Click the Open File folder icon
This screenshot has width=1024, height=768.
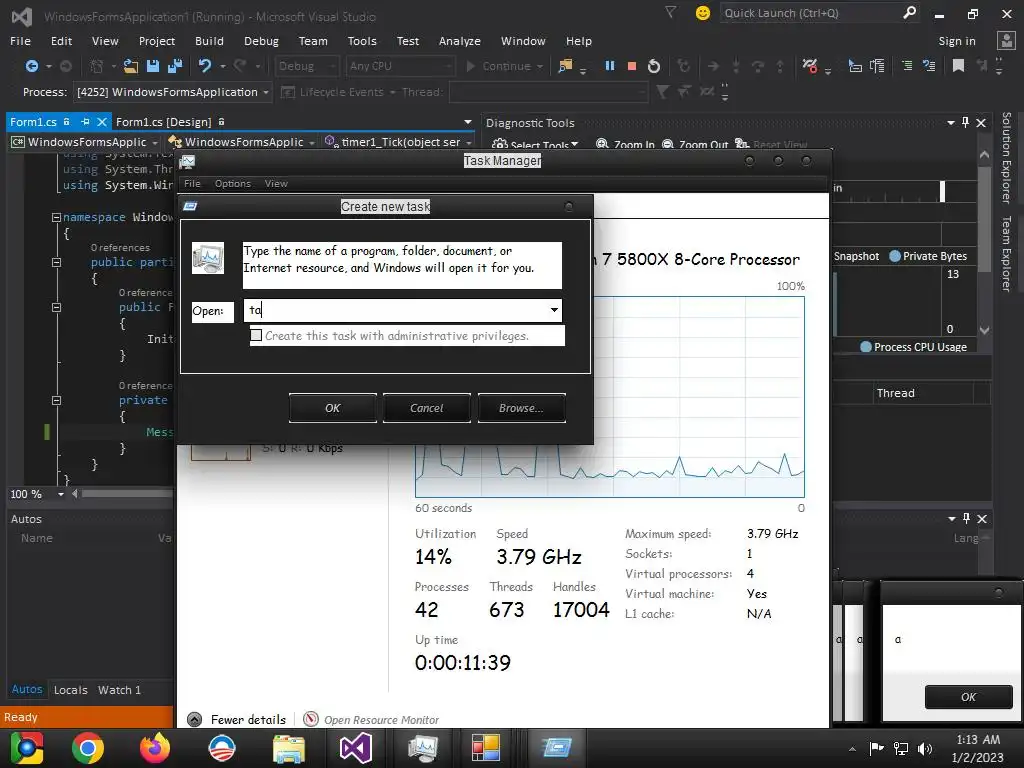(131, 66)
